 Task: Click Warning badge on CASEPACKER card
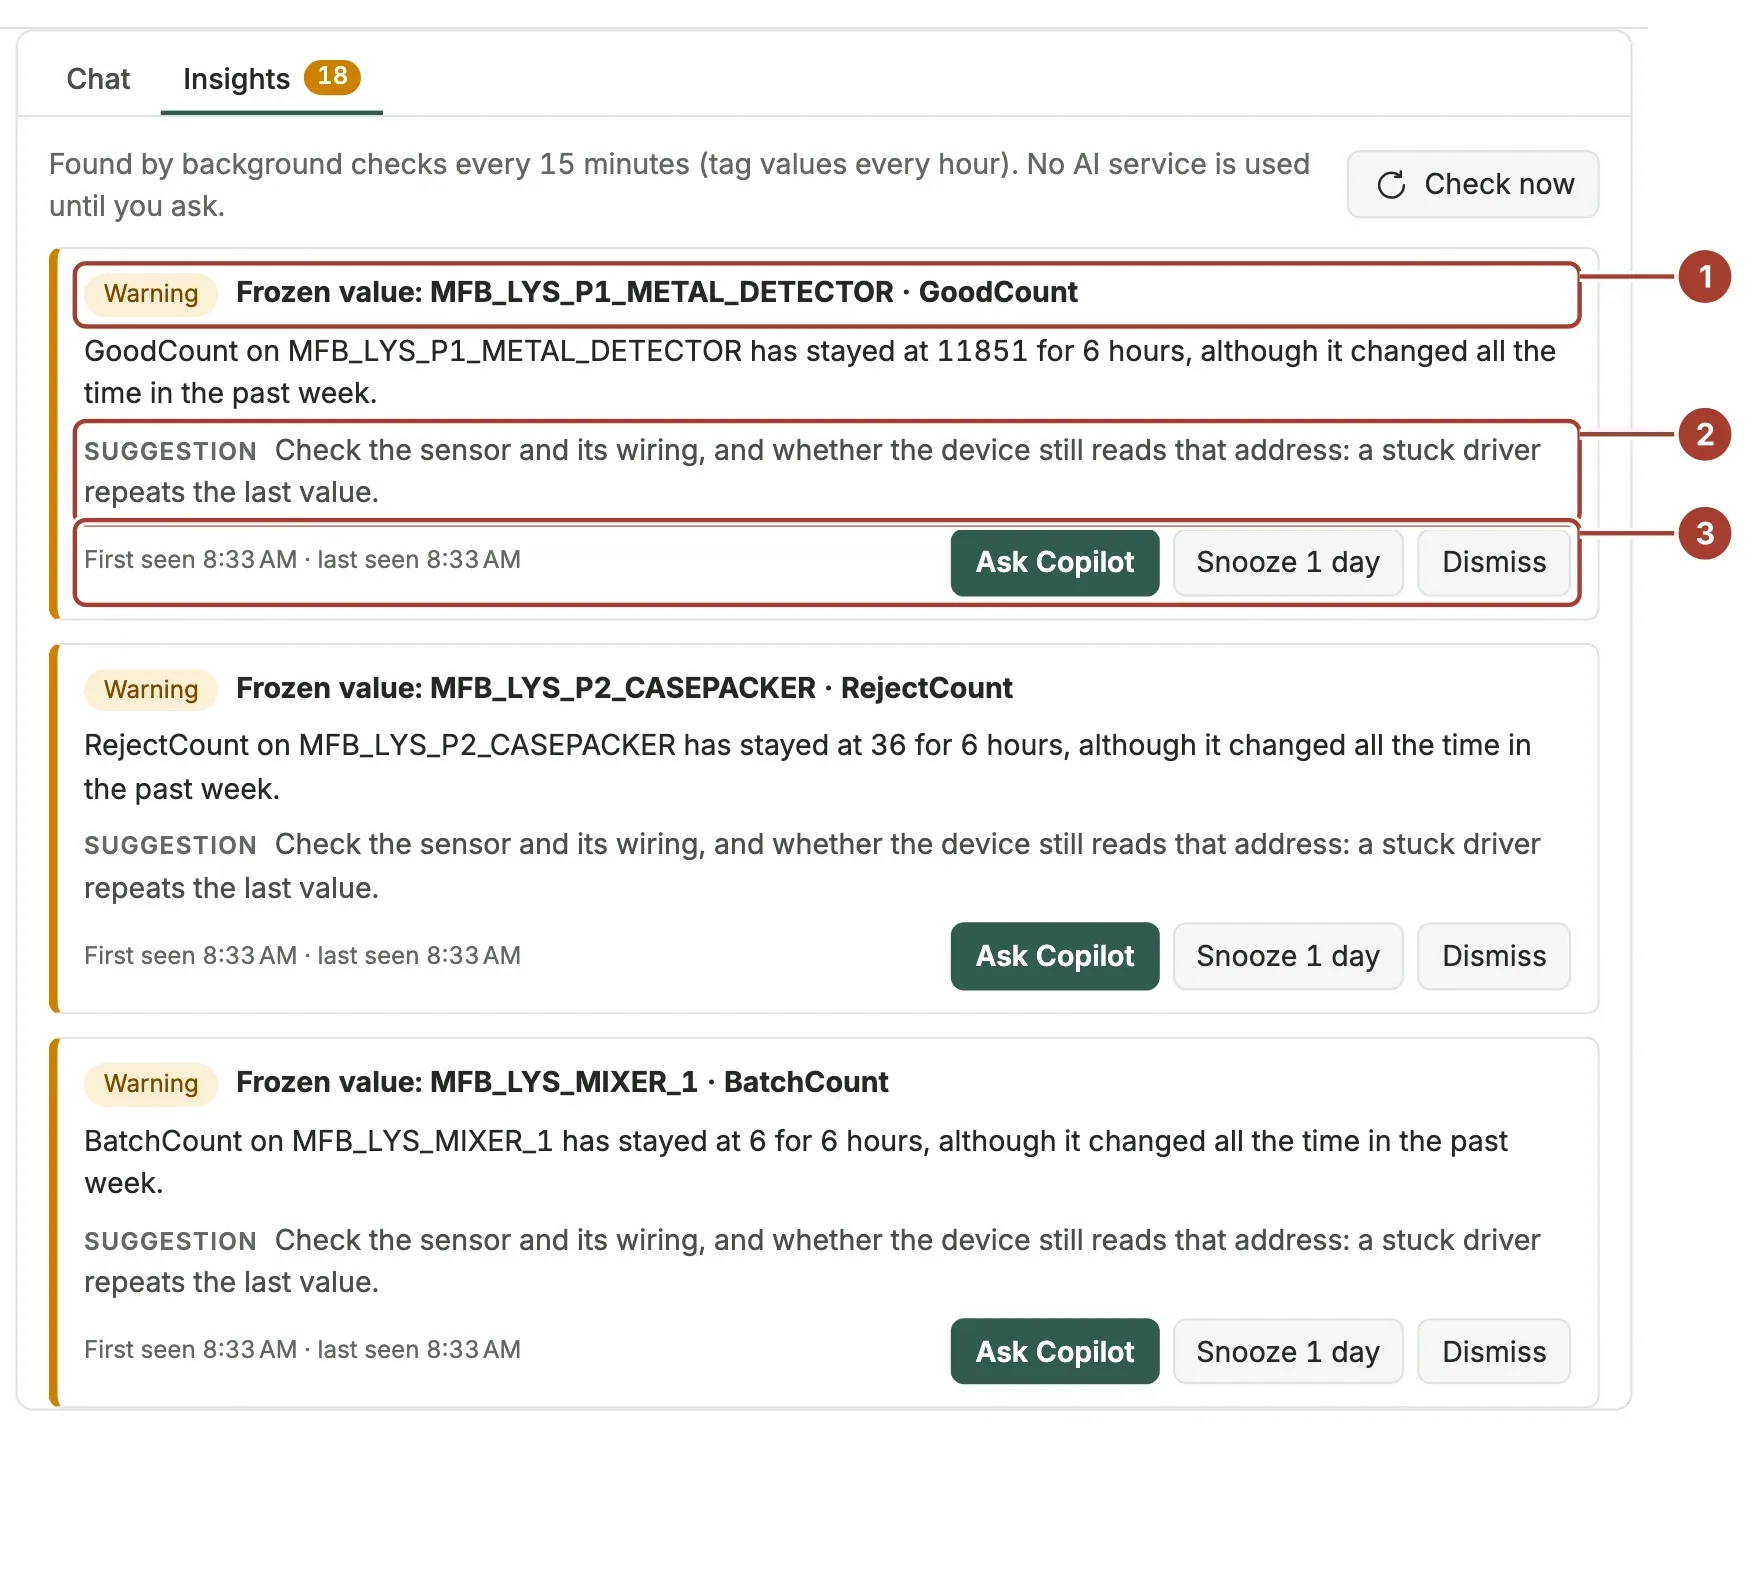pos(151,690)
